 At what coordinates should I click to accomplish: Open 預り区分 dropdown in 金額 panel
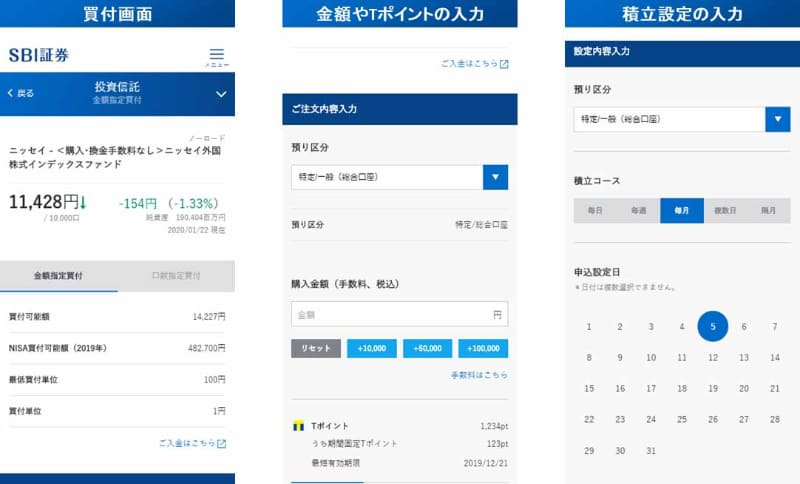click(399, 177)
